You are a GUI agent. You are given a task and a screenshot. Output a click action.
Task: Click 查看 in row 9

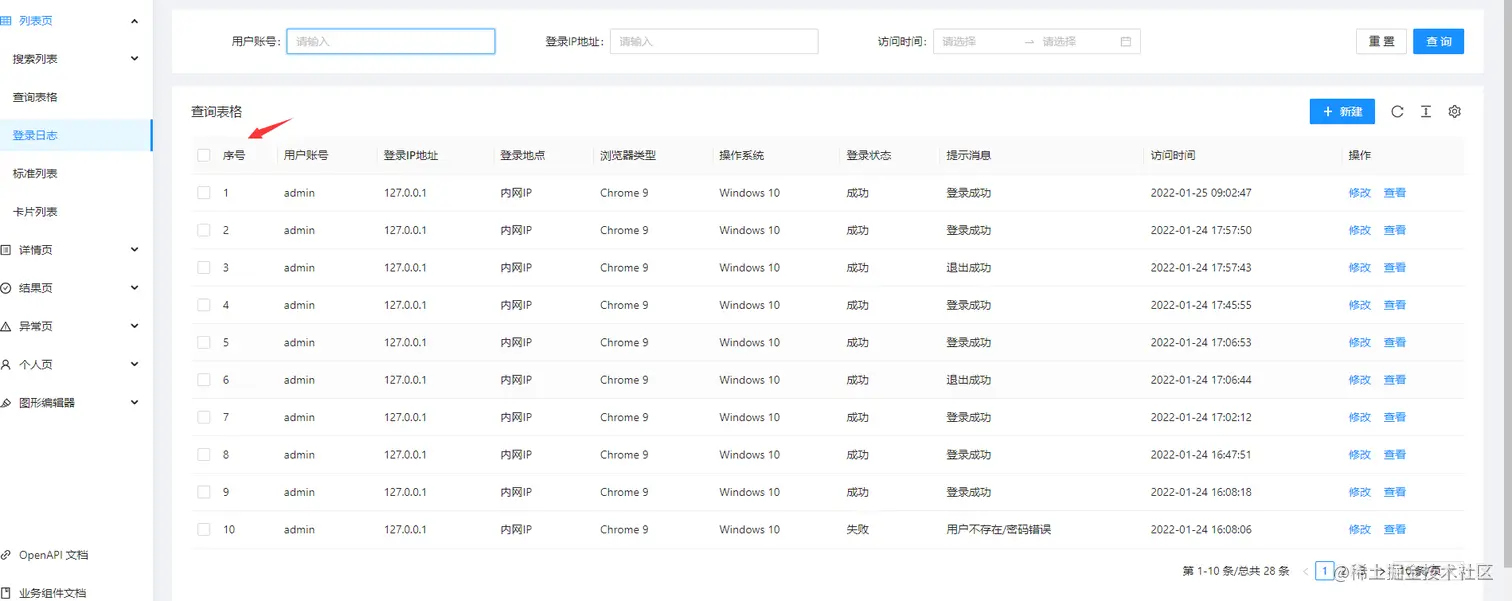pyautogui.click(x=1395, y=492)
